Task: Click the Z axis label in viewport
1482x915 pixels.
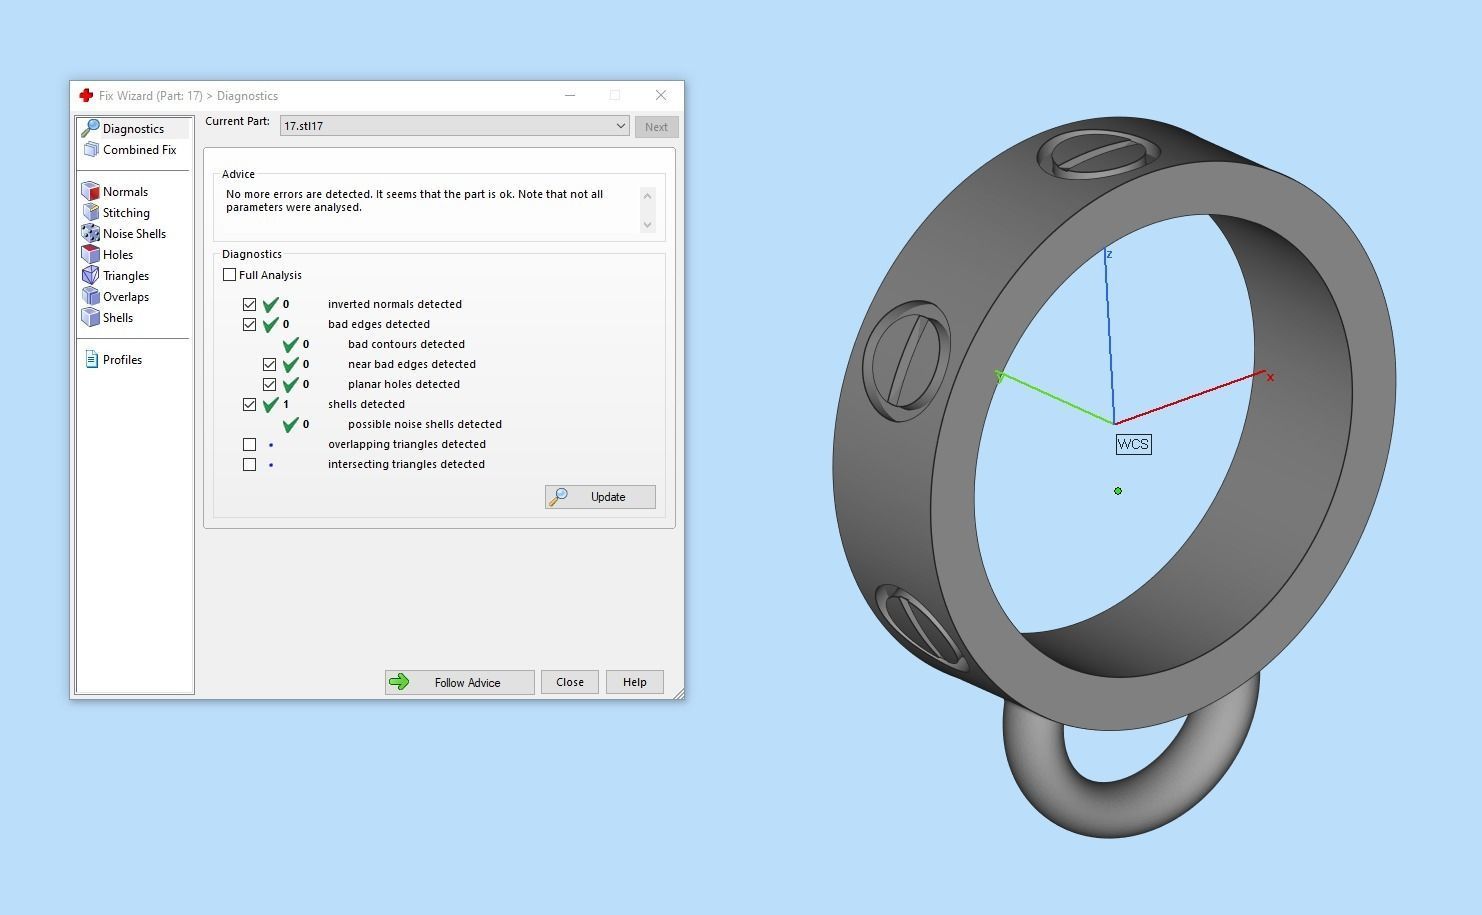Action: pyautogui.click(x=1109, y=254)
